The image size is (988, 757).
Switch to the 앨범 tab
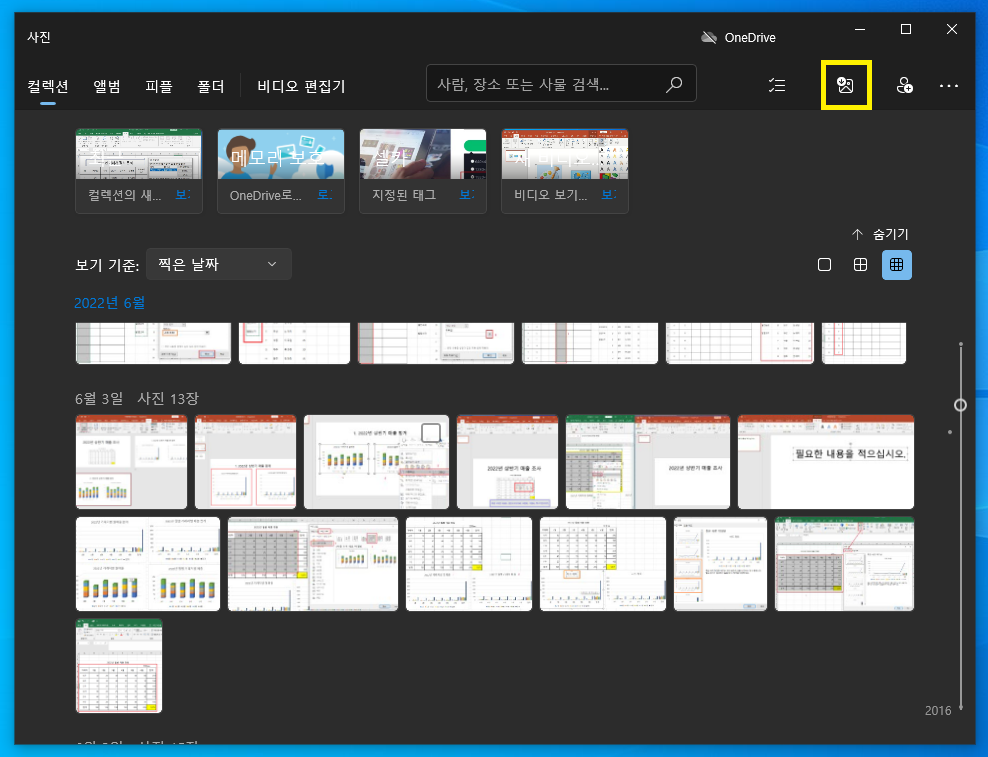point(107,86)
